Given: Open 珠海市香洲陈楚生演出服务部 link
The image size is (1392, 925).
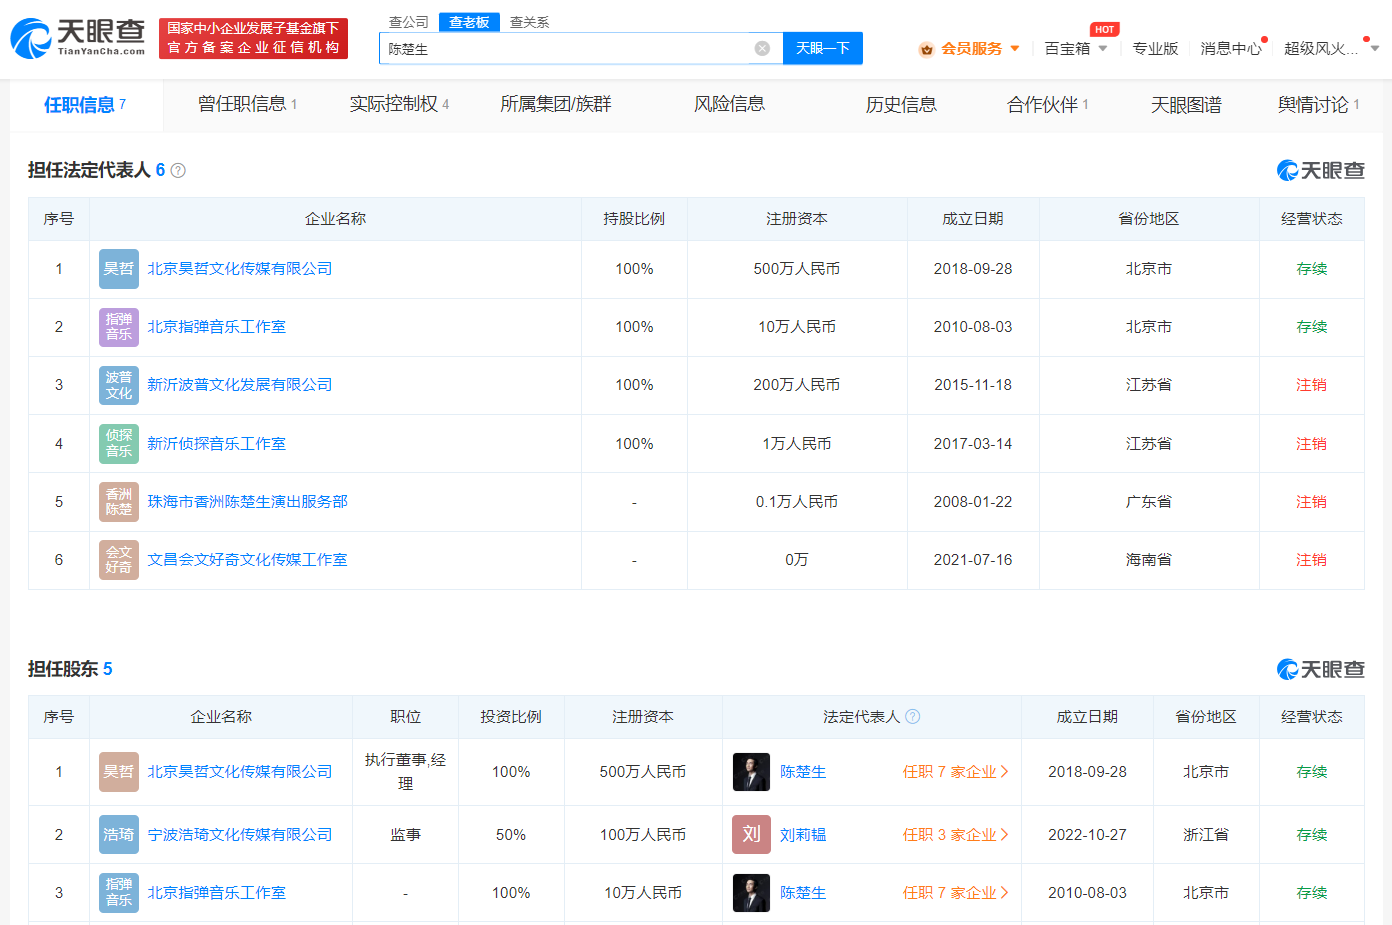Looking at the screenshot, I should coord(247,502).
